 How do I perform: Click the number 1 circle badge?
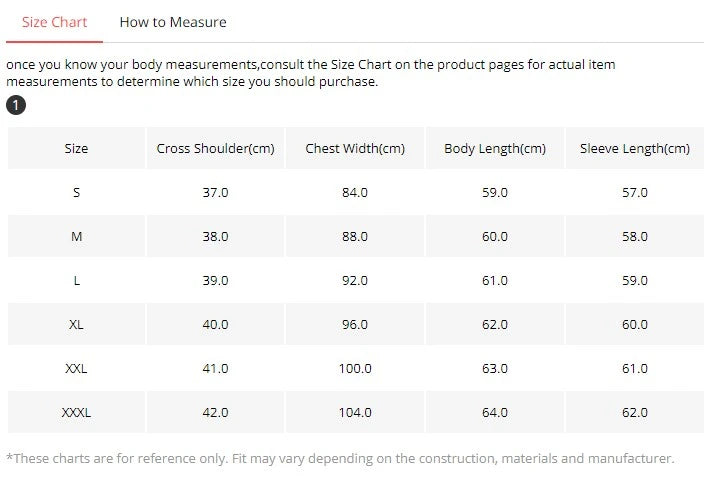(x=16, y=105)
